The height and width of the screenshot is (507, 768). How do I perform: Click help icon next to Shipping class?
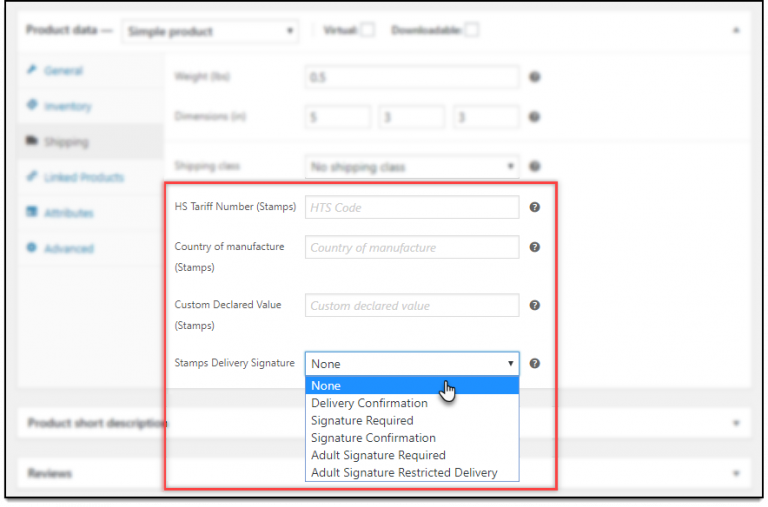(534, 167)
